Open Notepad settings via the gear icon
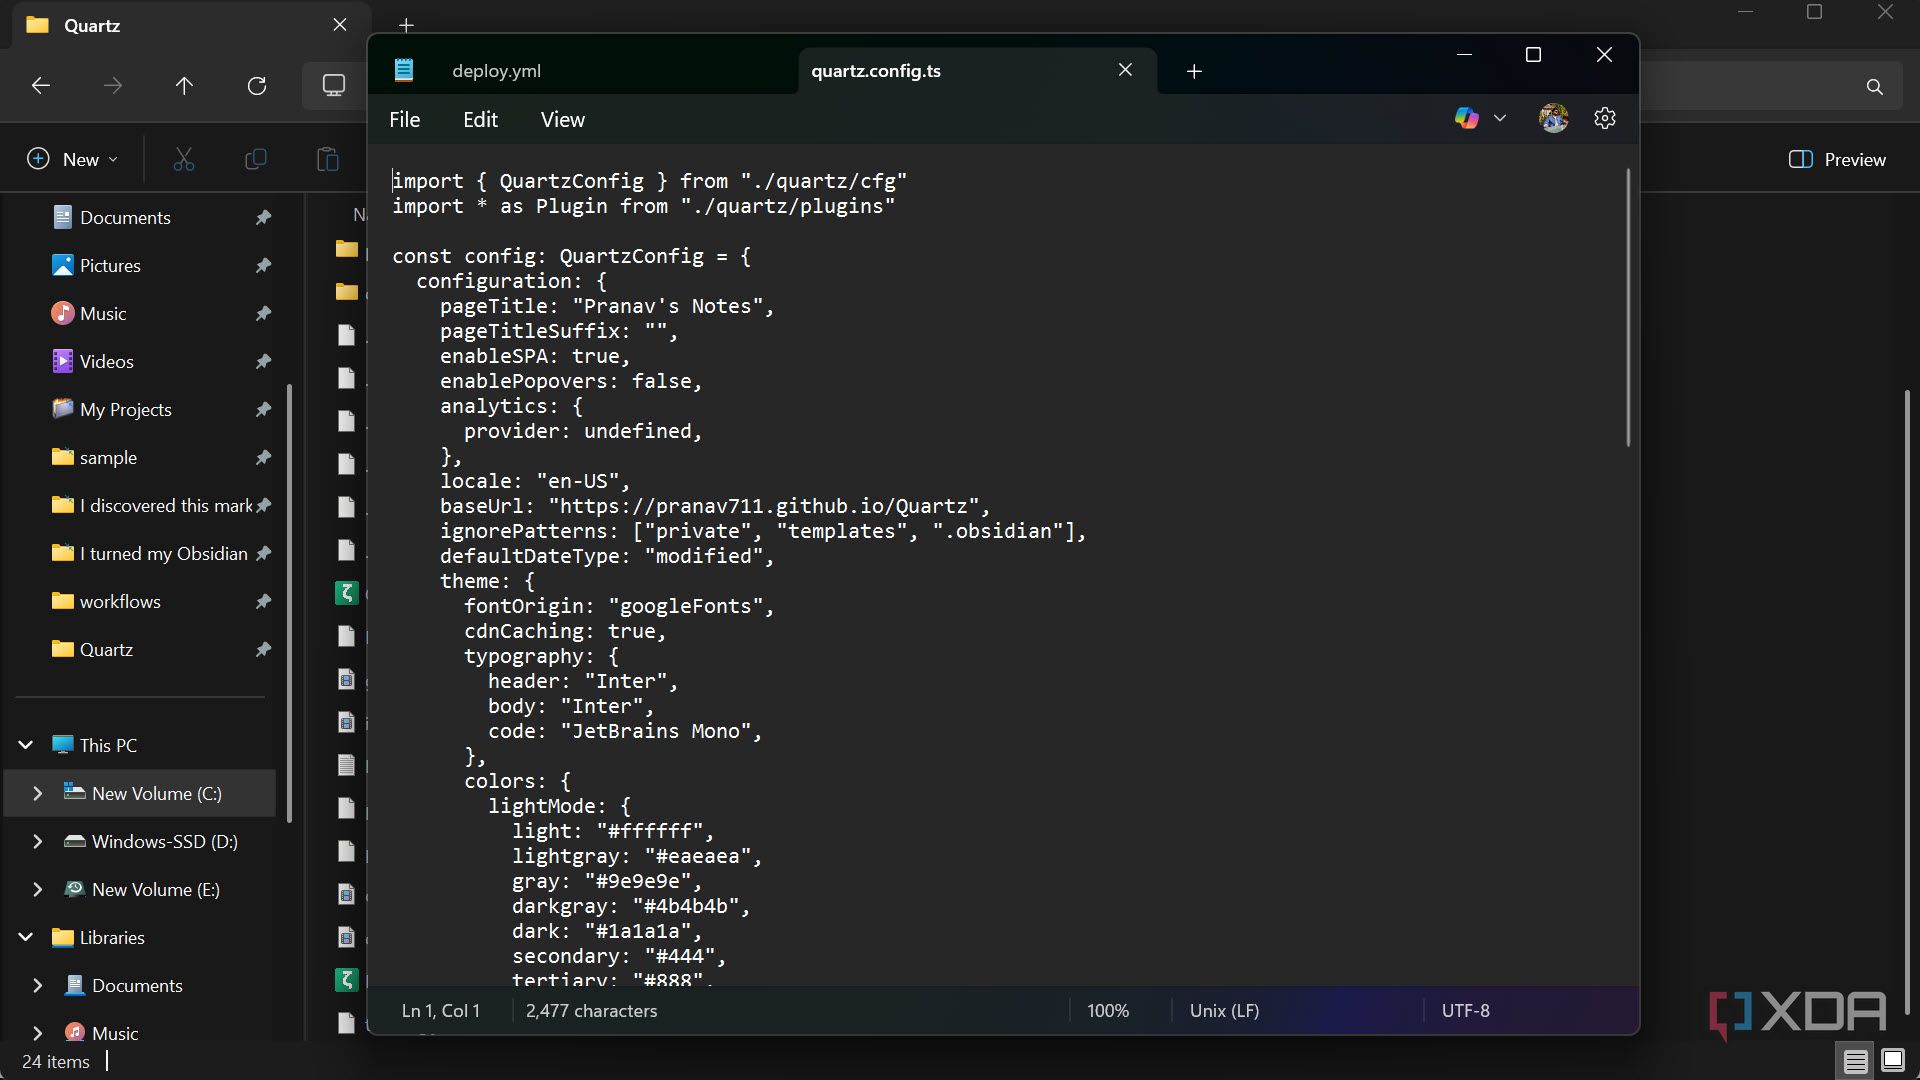1920x1080 pixels. coord(1604,118)
